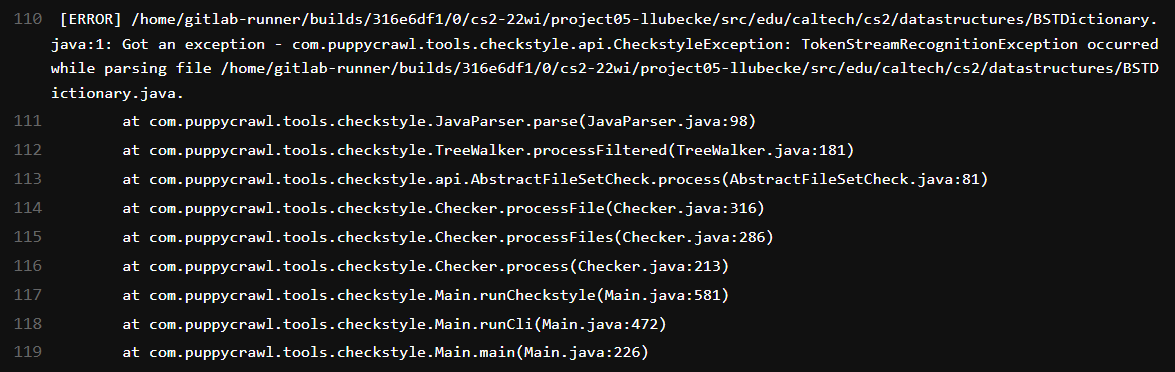Image resolution: width=1175 pixels, height=372 pixels.
Task: Click line number 111
Action: pyautogui.click(x=28, y=122)
